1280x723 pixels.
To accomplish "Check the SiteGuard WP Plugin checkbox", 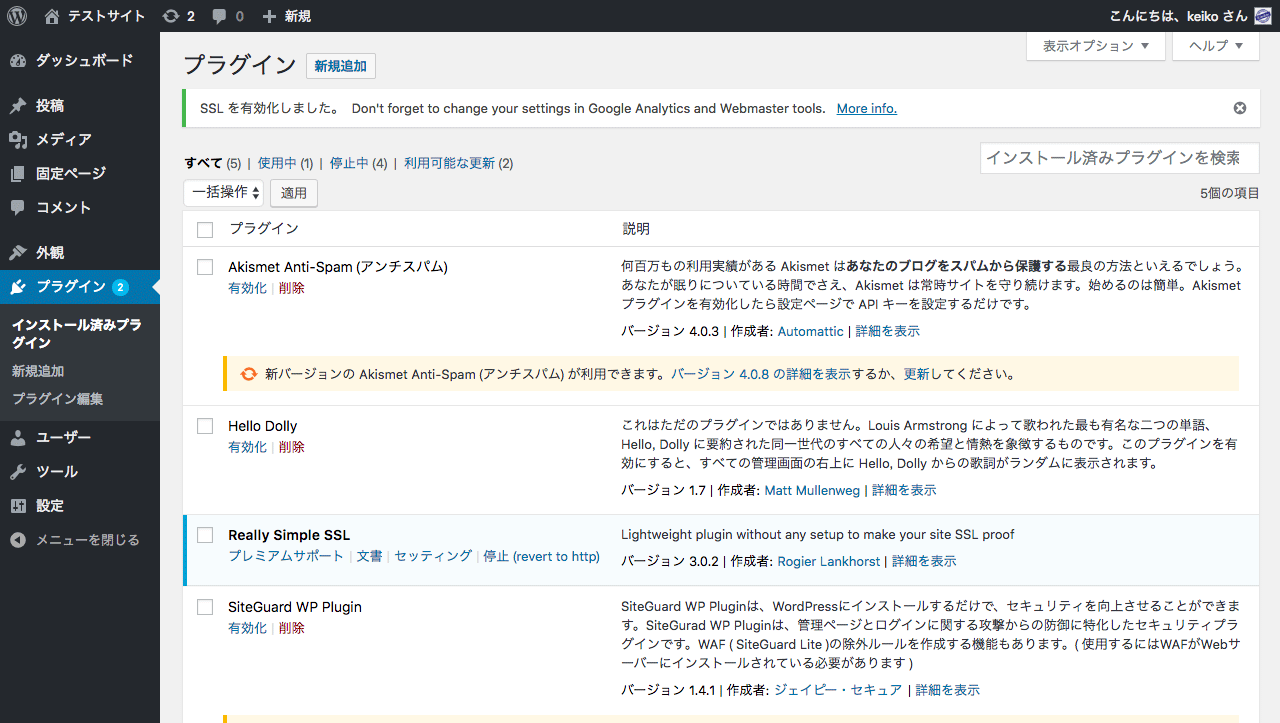I will click(205, 607).
